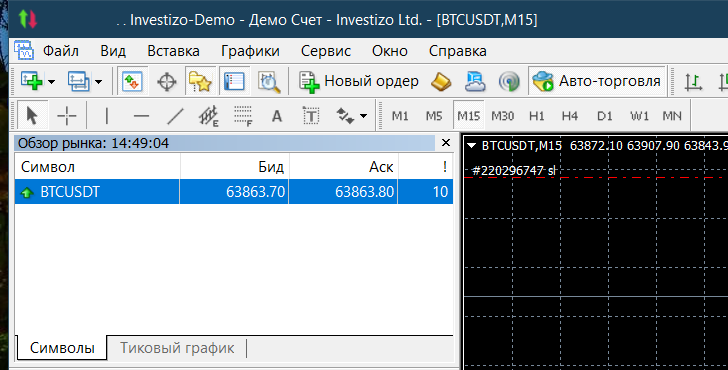Click the profiles icon
728x370 pixels.
[x=78, y=81]
